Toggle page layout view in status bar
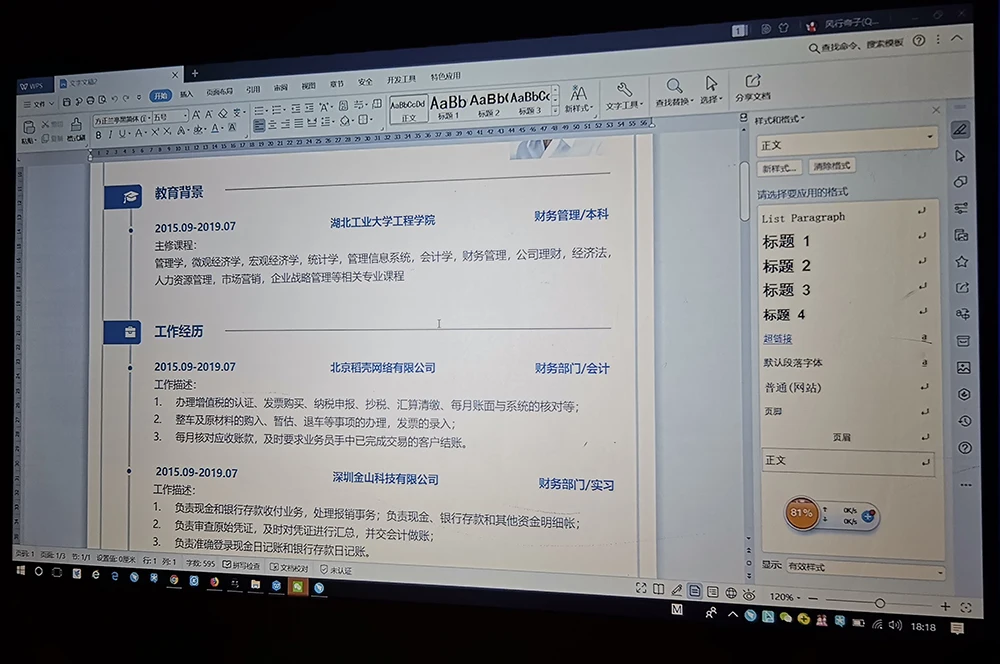Viewport: 1000px width, 664px height. click(x=695, y=591)
